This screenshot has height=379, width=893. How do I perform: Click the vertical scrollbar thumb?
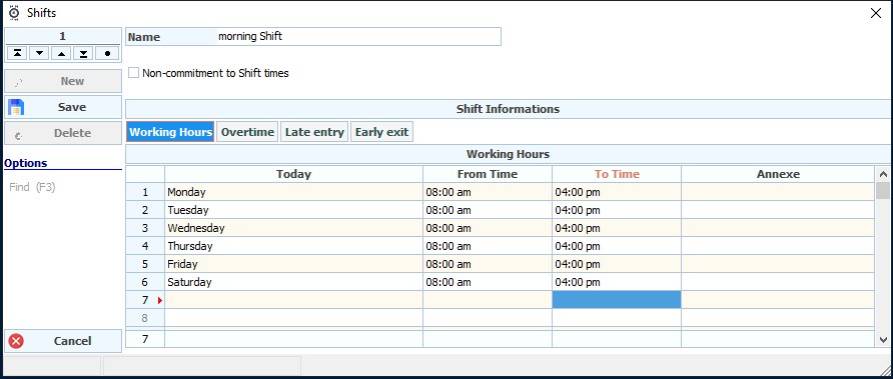(x=883, y=190)
